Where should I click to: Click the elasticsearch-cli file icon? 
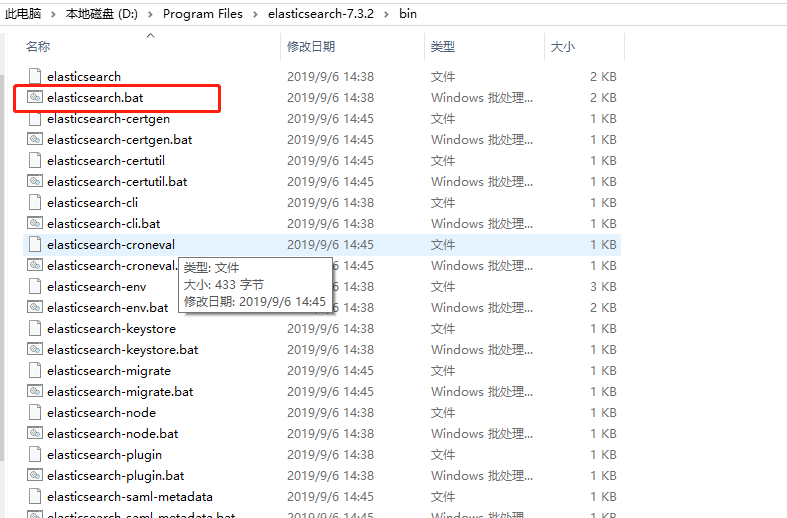[x=35, y=203]
